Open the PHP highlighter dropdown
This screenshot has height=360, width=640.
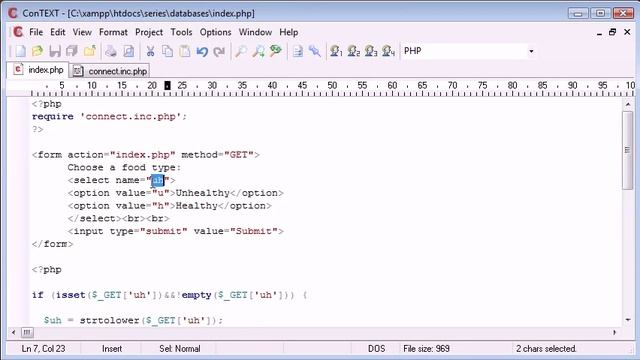point(531,51)
